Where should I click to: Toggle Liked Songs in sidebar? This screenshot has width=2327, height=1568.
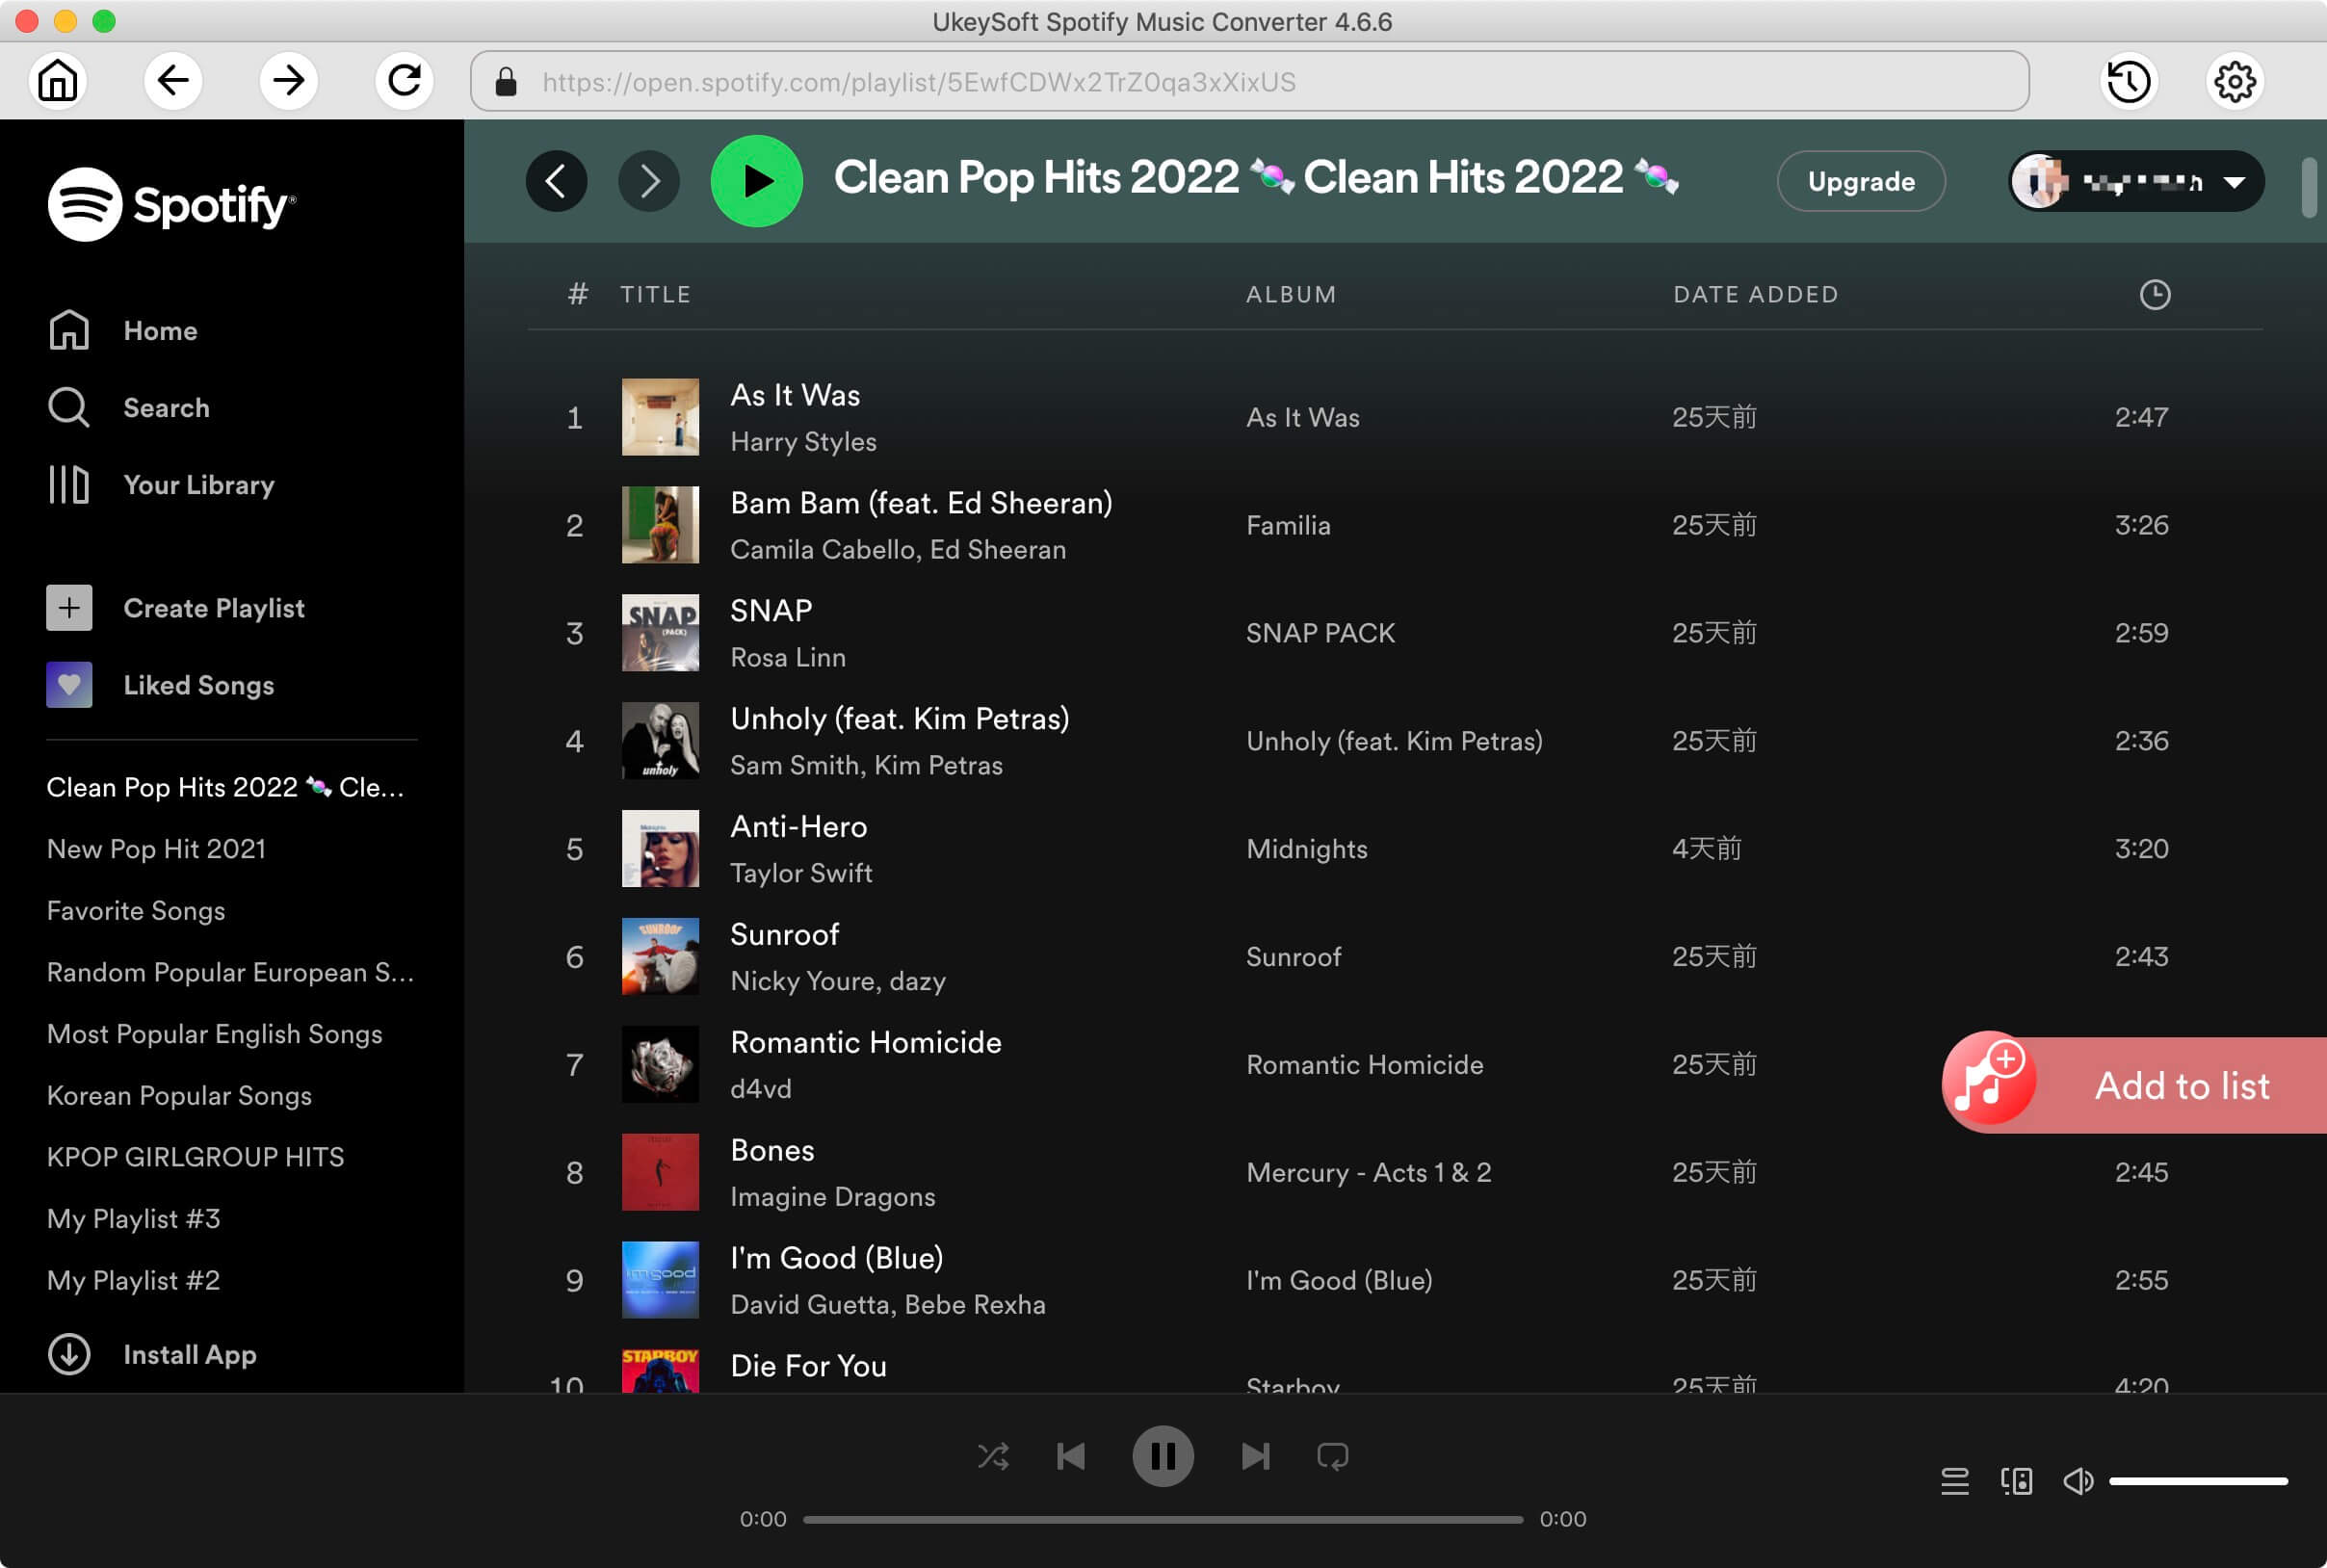click(199, 683)
